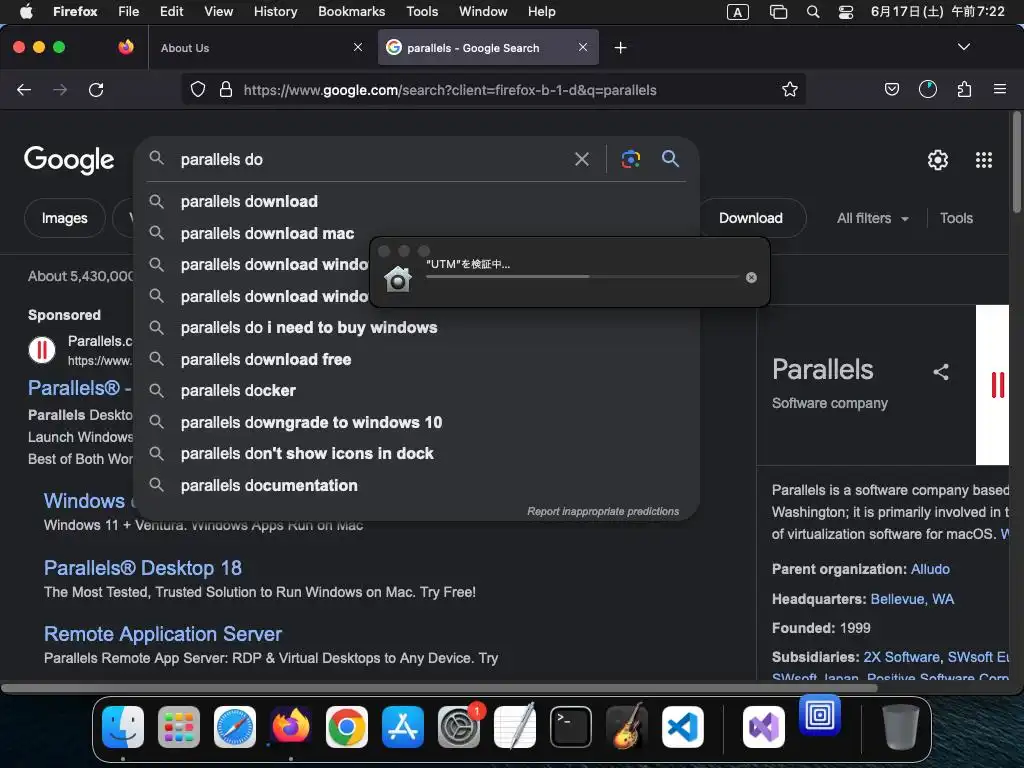
Task: Launch Google Chrome from the dock
Action: coord(347,727)
